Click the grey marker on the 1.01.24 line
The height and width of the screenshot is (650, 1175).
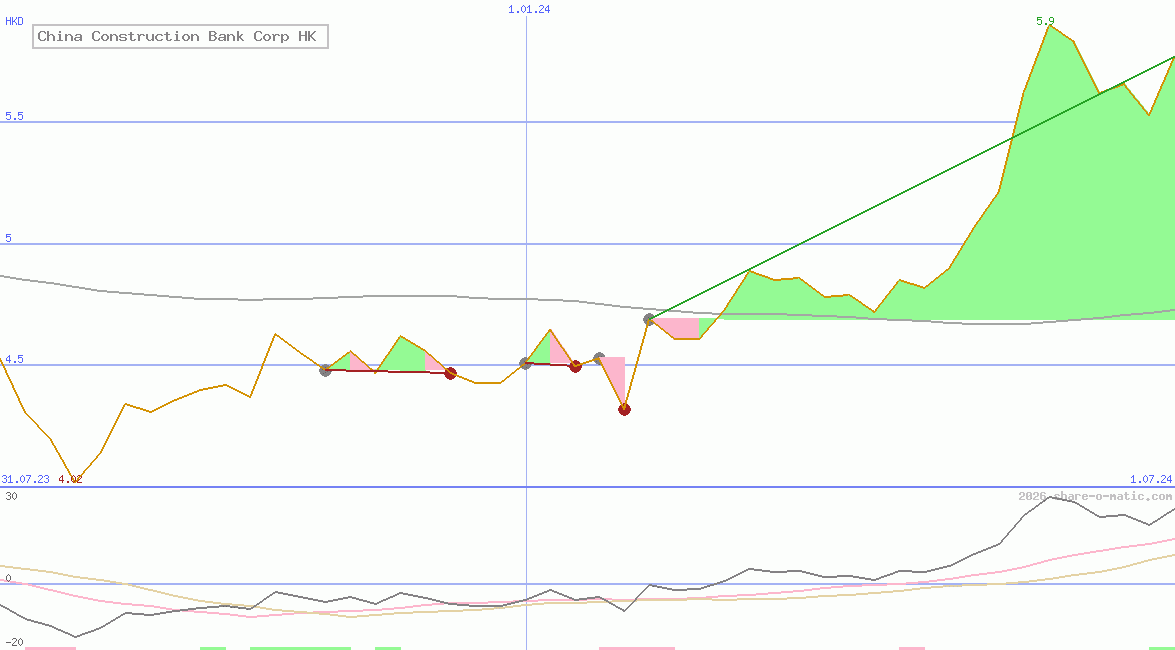click(x=525, y=364)
